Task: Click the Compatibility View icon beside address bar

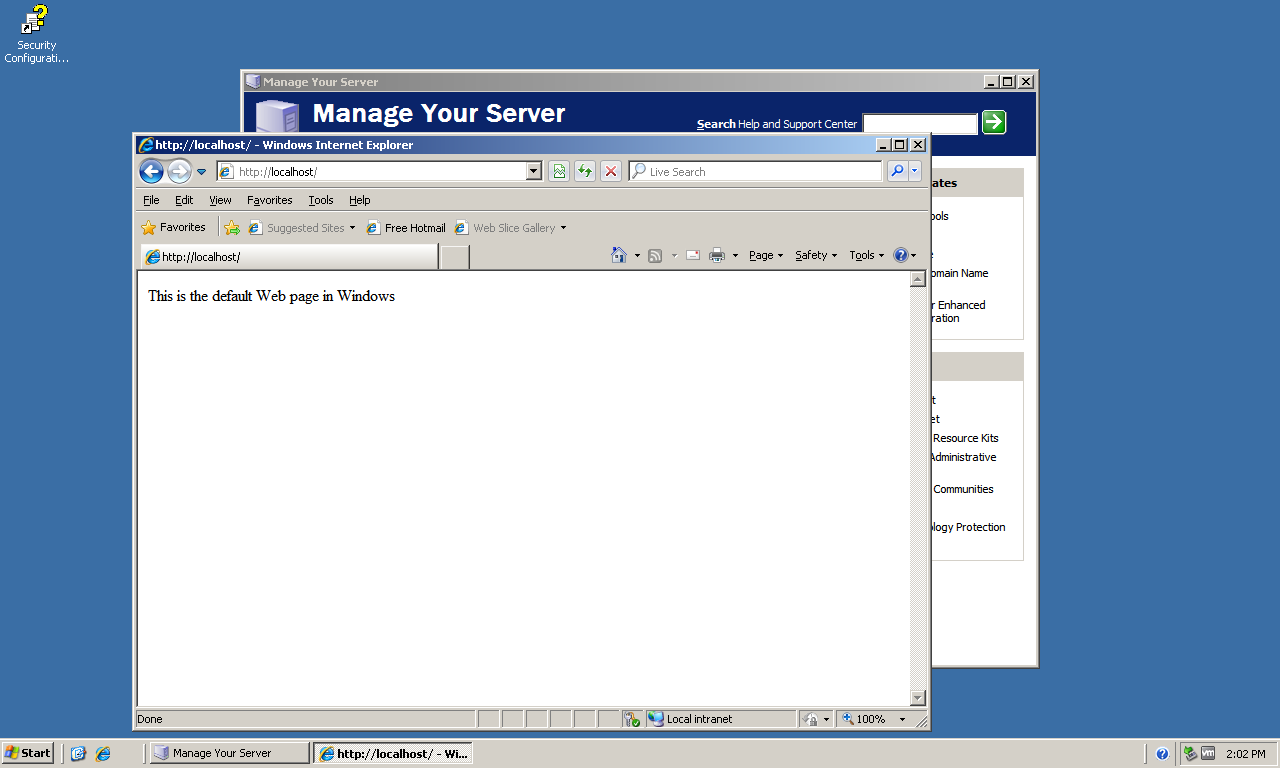Action: 558,171
